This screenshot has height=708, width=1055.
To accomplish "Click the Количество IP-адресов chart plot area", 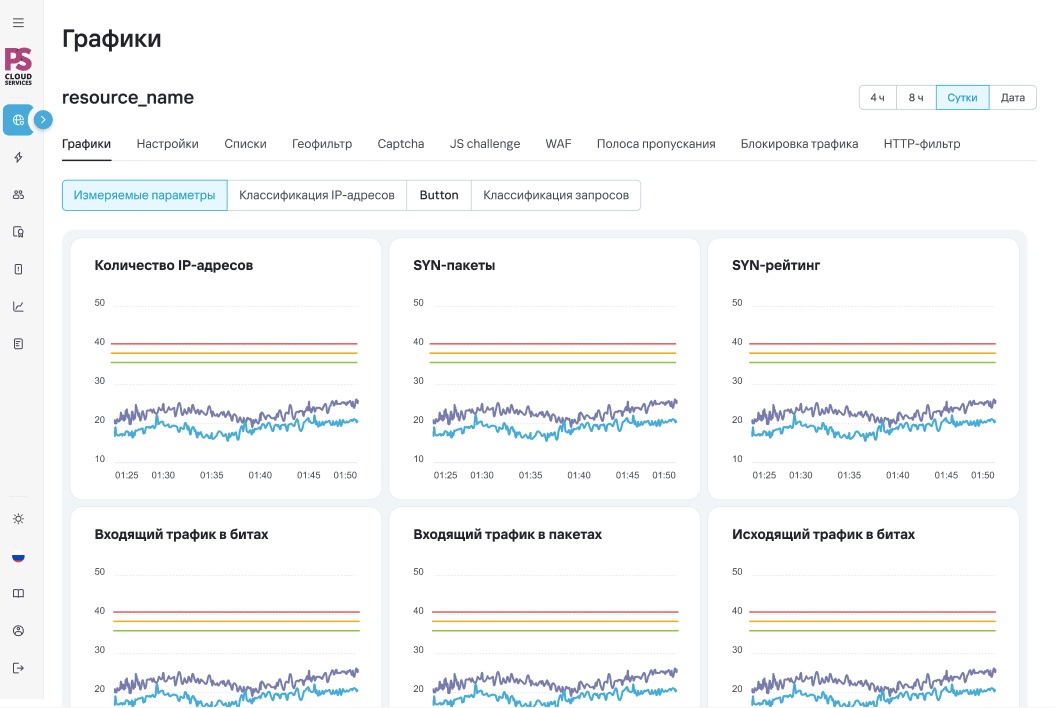I will click(x=235, y=384).
